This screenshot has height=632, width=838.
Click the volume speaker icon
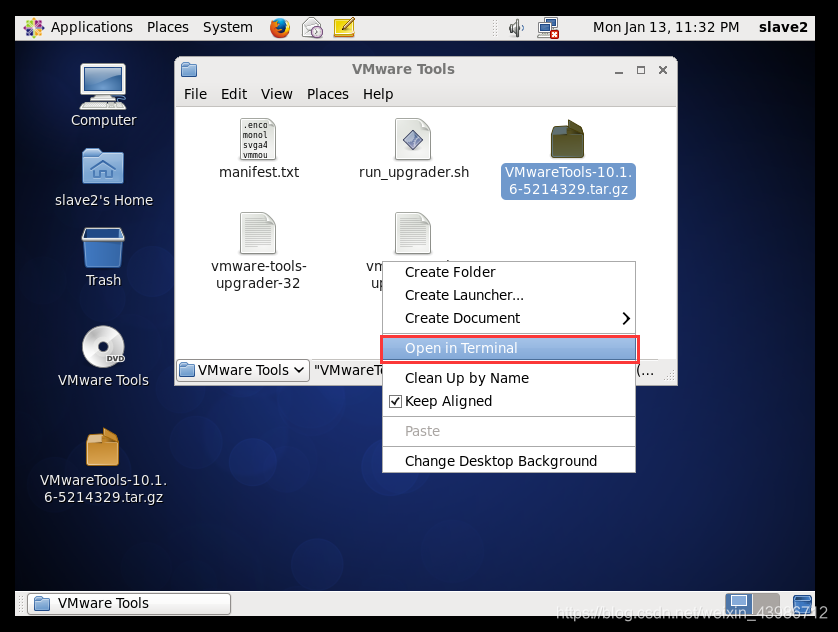pyautogui.click(x=516, y=28)
